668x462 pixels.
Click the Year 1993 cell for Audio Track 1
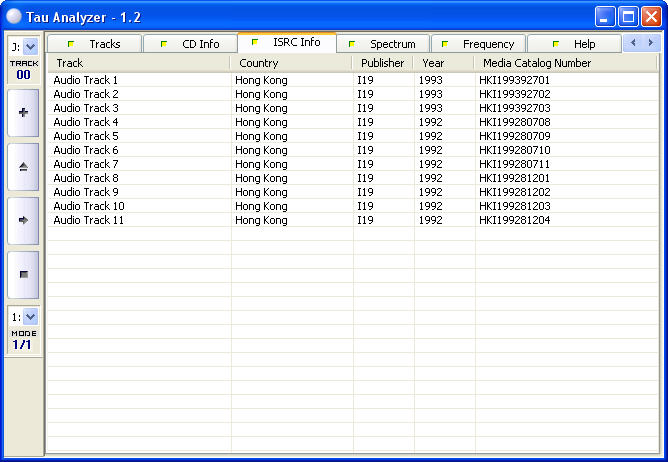430,80
